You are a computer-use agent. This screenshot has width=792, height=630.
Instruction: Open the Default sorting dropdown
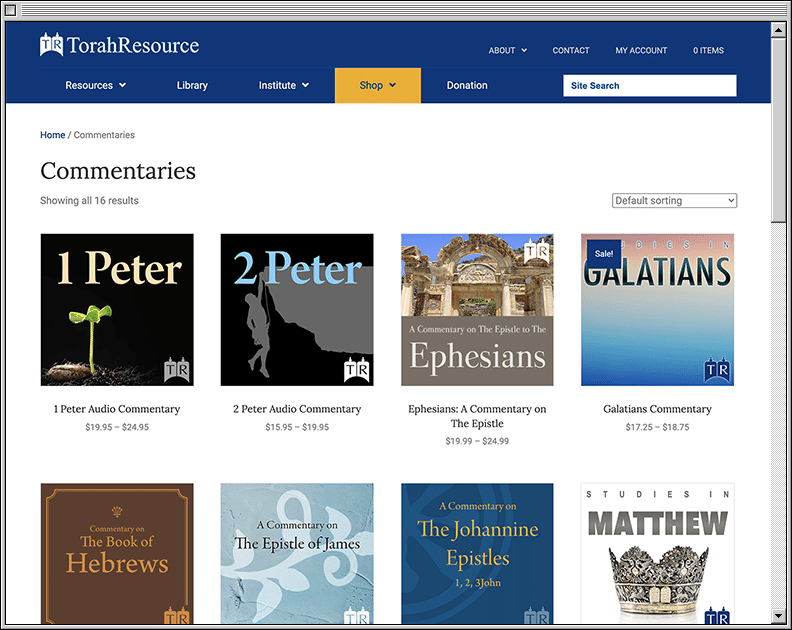pos(674,201)
